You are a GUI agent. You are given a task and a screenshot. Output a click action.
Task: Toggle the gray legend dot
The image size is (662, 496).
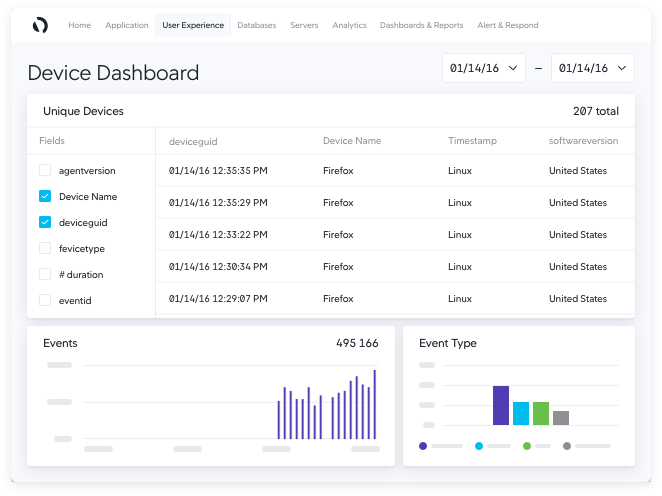pyautogui.click(x=567, y=446)
